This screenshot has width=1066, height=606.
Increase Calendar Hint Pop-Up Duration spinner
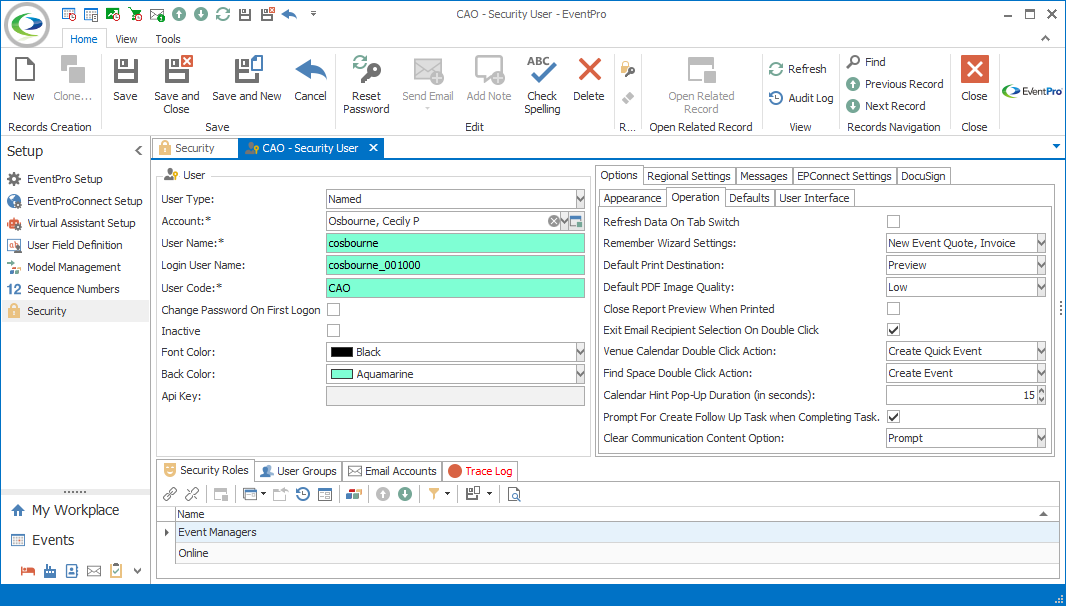pyautogui.click(x=1041, y=391)
